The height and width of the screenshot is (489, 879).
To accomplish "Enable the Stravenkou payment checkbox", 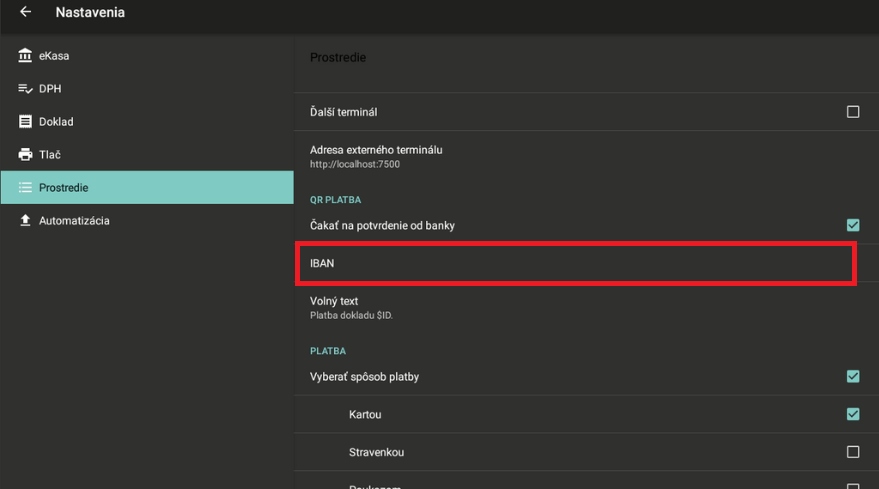I will [x=853, y=452].
